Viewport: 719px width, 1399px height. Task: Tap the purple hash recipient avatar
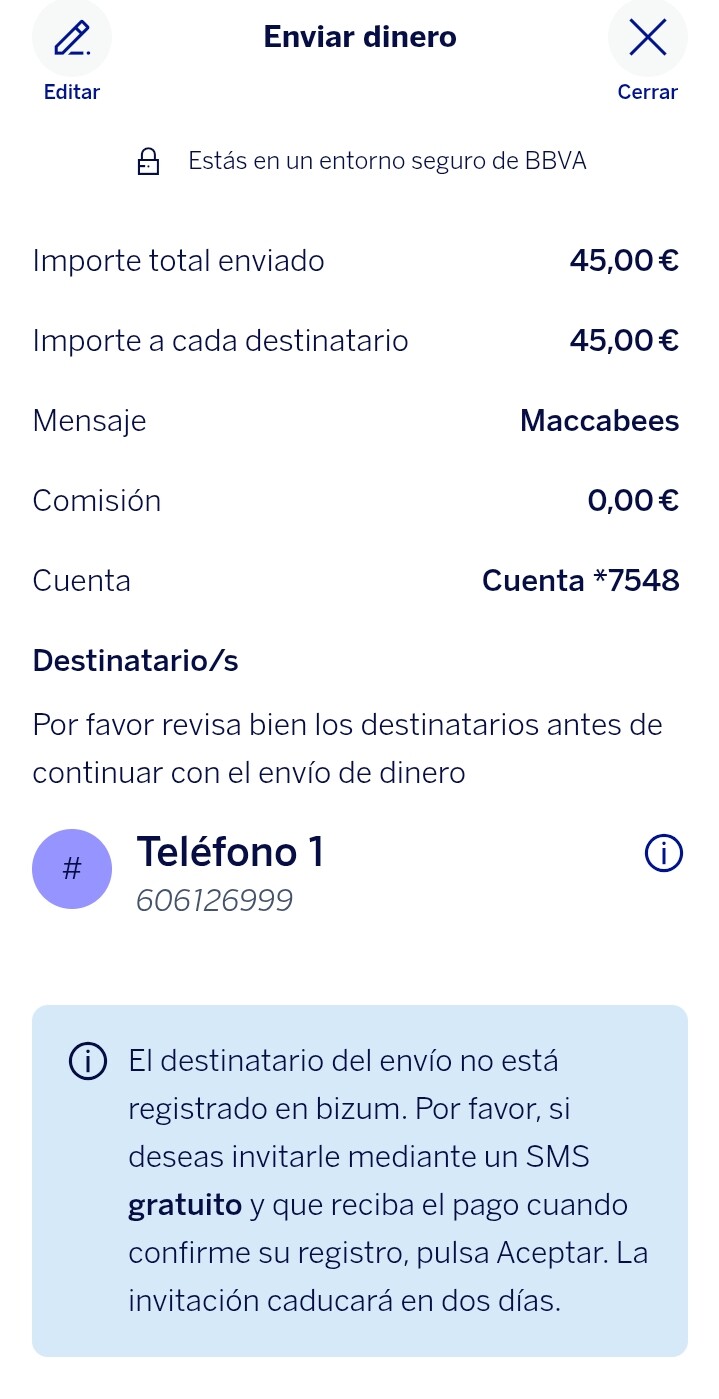tap(72, 869)
